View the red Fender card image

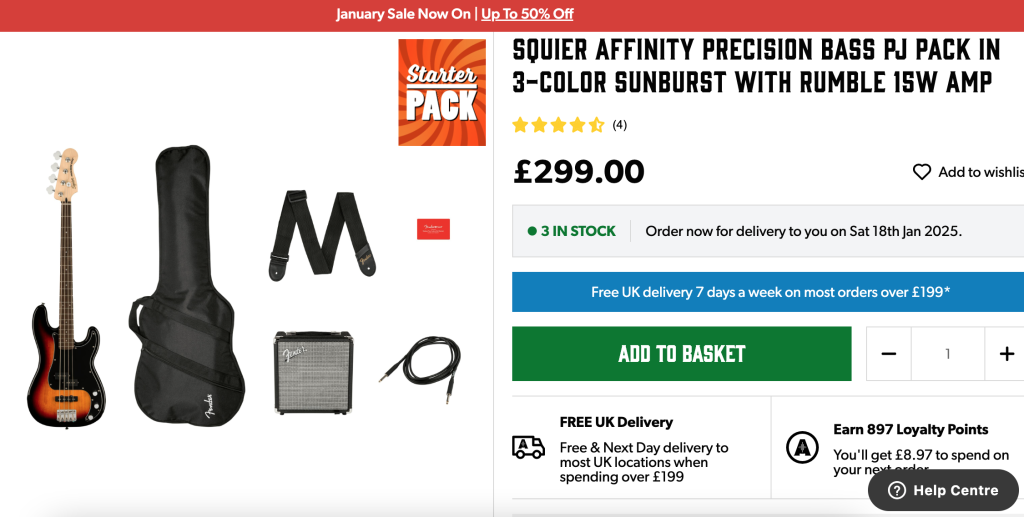tap(433, 229)
